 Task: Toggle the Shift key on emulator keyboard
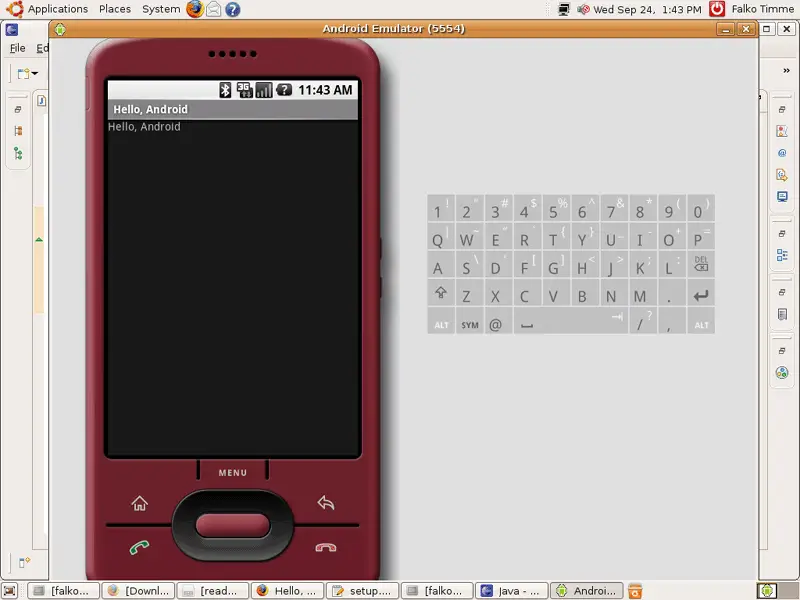click(441, 294)
